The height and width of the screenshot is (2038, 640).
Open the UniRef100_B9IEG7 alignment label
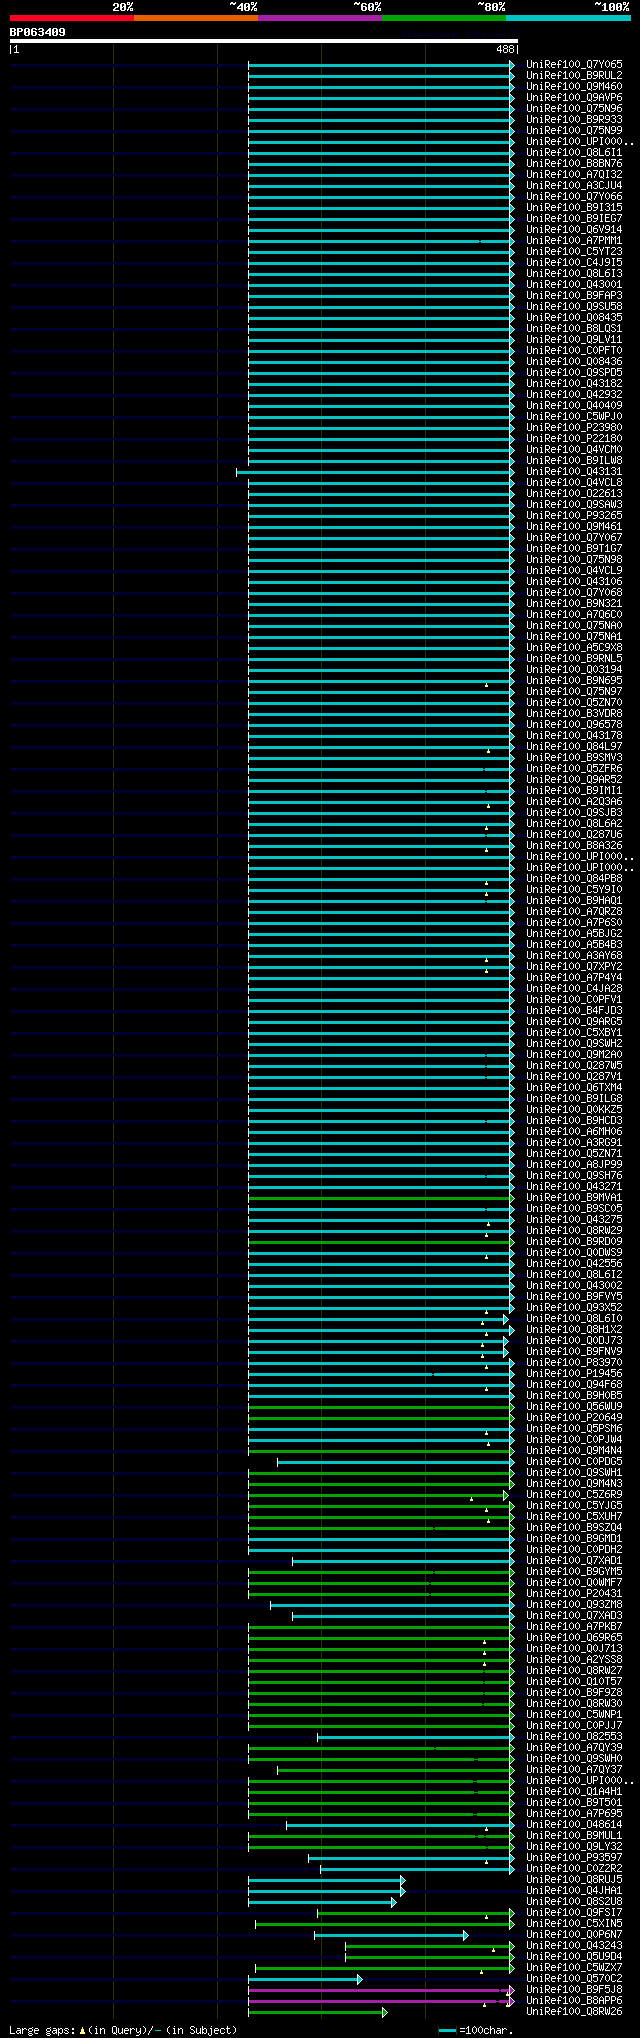point(574,218)
